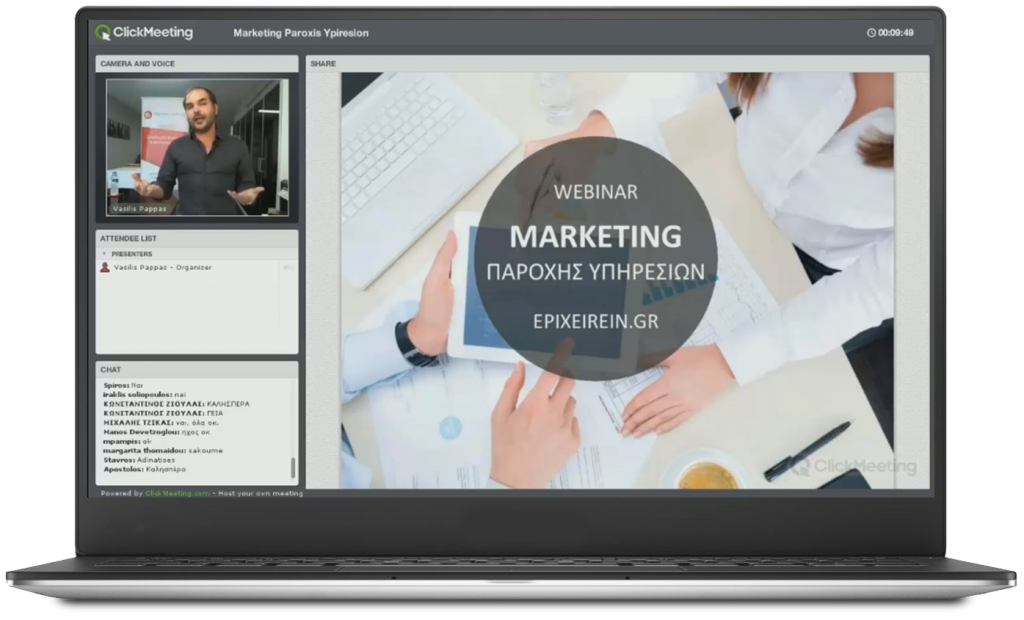Screen dimensions: 1024x620
Task: Click the elapsed time 00:09:49
Action: click(x=896, y=33)
